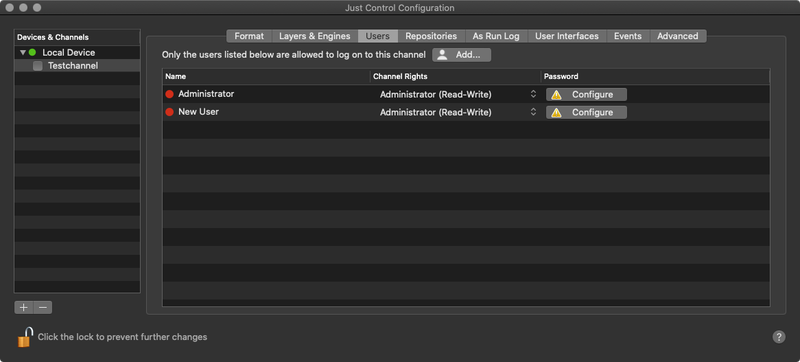This screenshot has height=362, width=800.
Task: Click the Devices & Channels header
Action: coord(77,37)
